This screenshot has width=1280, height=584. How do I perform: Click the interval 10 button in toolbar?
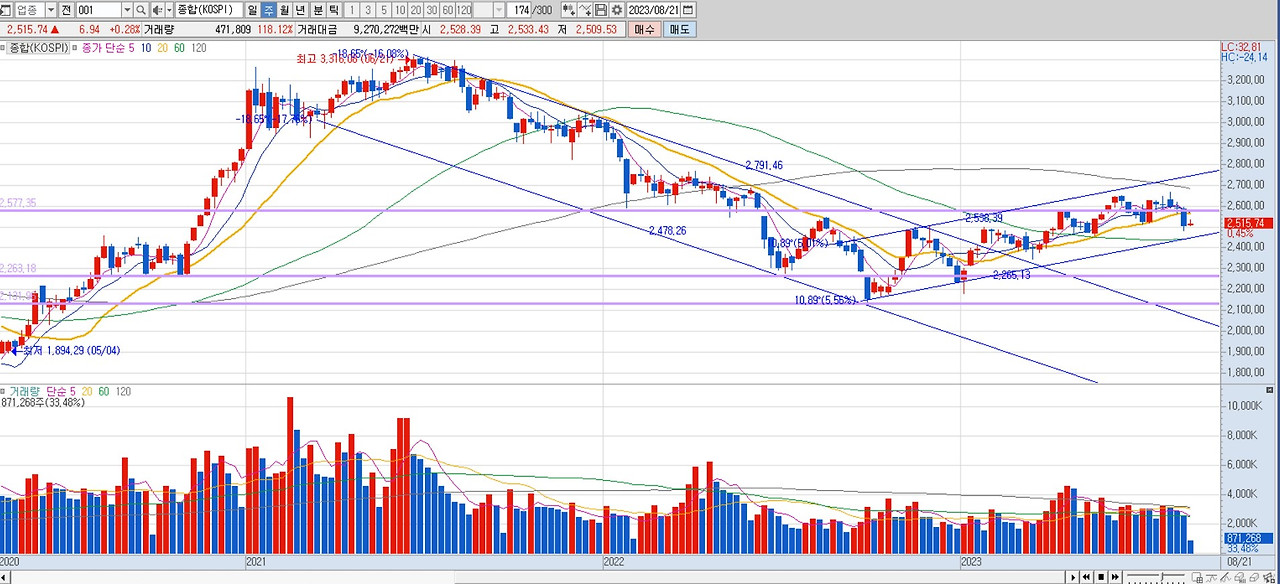pos(400,10)
